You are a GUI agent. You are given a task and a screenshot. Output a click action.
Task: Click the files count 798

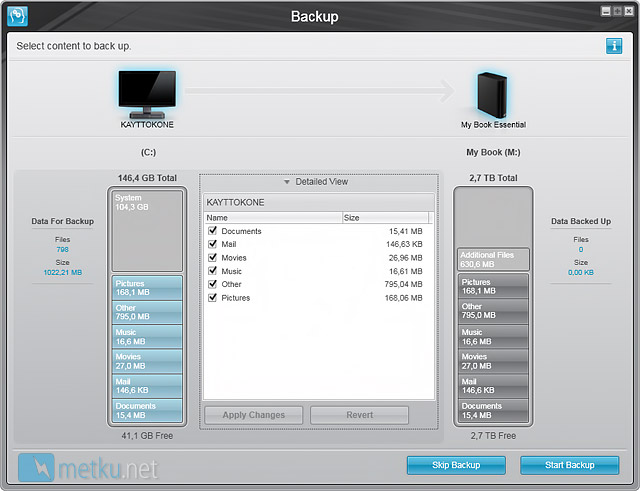point(62,249)
